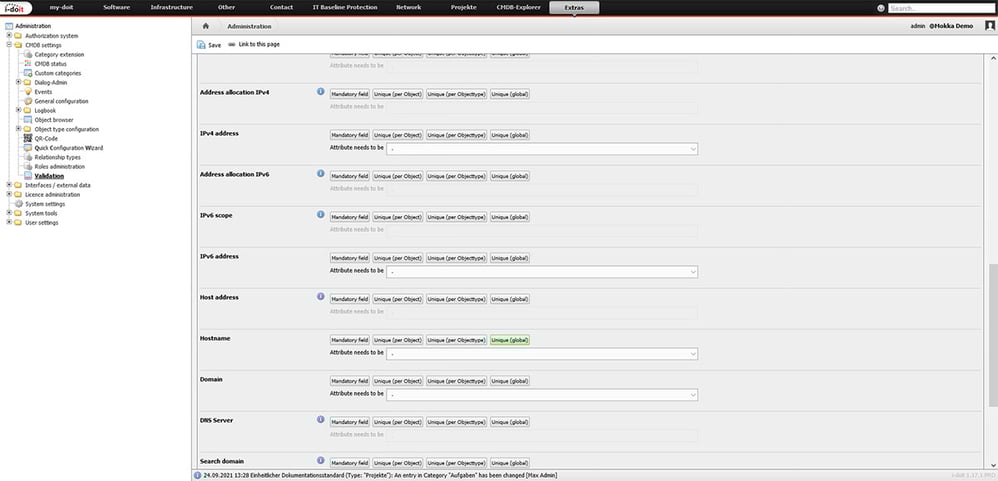Viewport: 998px width, 481px height.
Task: Open 'Attribute needs to be' dropdown for Domain
Action: click(542, 395)
